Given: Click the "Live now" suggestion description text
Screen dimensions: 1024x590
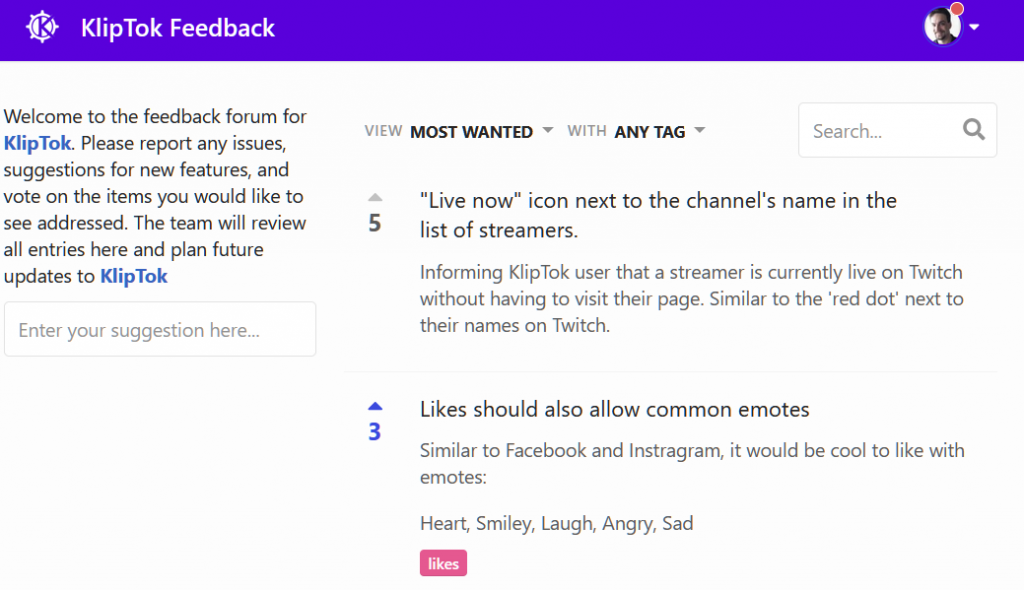Looking at the screenshot, I should [x=692, y=299].
